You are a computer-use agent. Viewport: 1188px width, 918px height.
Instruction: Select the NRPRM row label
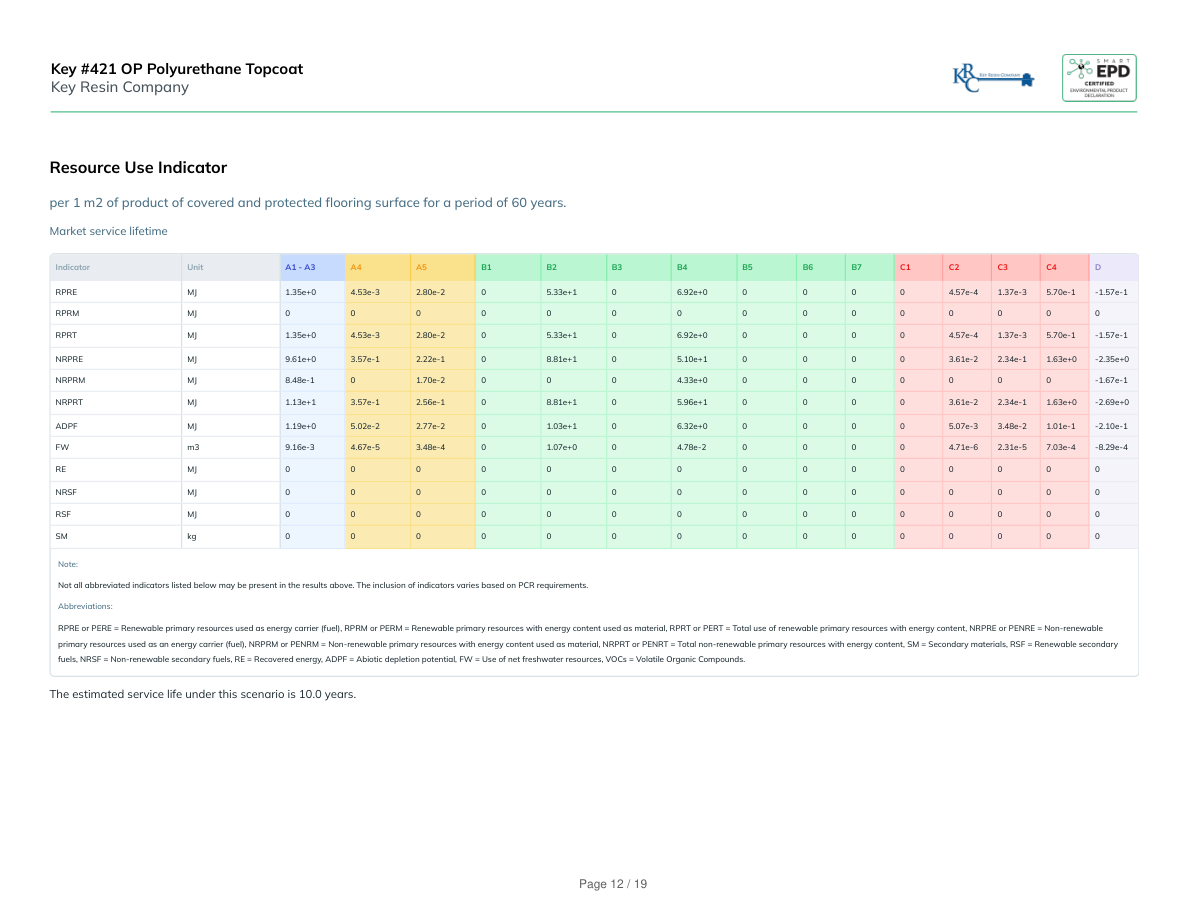tap(70, 380)
